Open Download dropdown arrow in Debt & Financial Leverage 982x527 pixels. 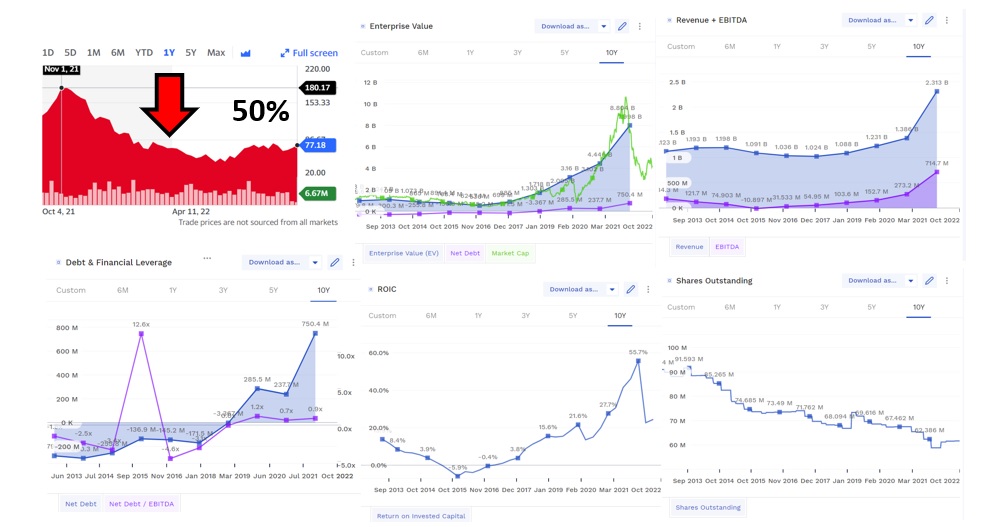point(315,263)
